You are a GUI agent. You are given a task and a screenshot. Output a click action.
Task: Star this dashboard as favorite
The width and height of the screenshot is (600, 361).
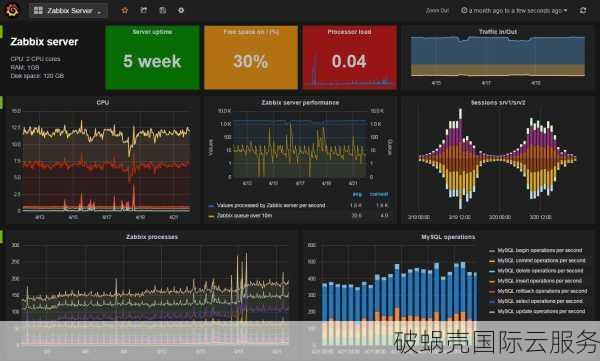(x=125, y=10)
